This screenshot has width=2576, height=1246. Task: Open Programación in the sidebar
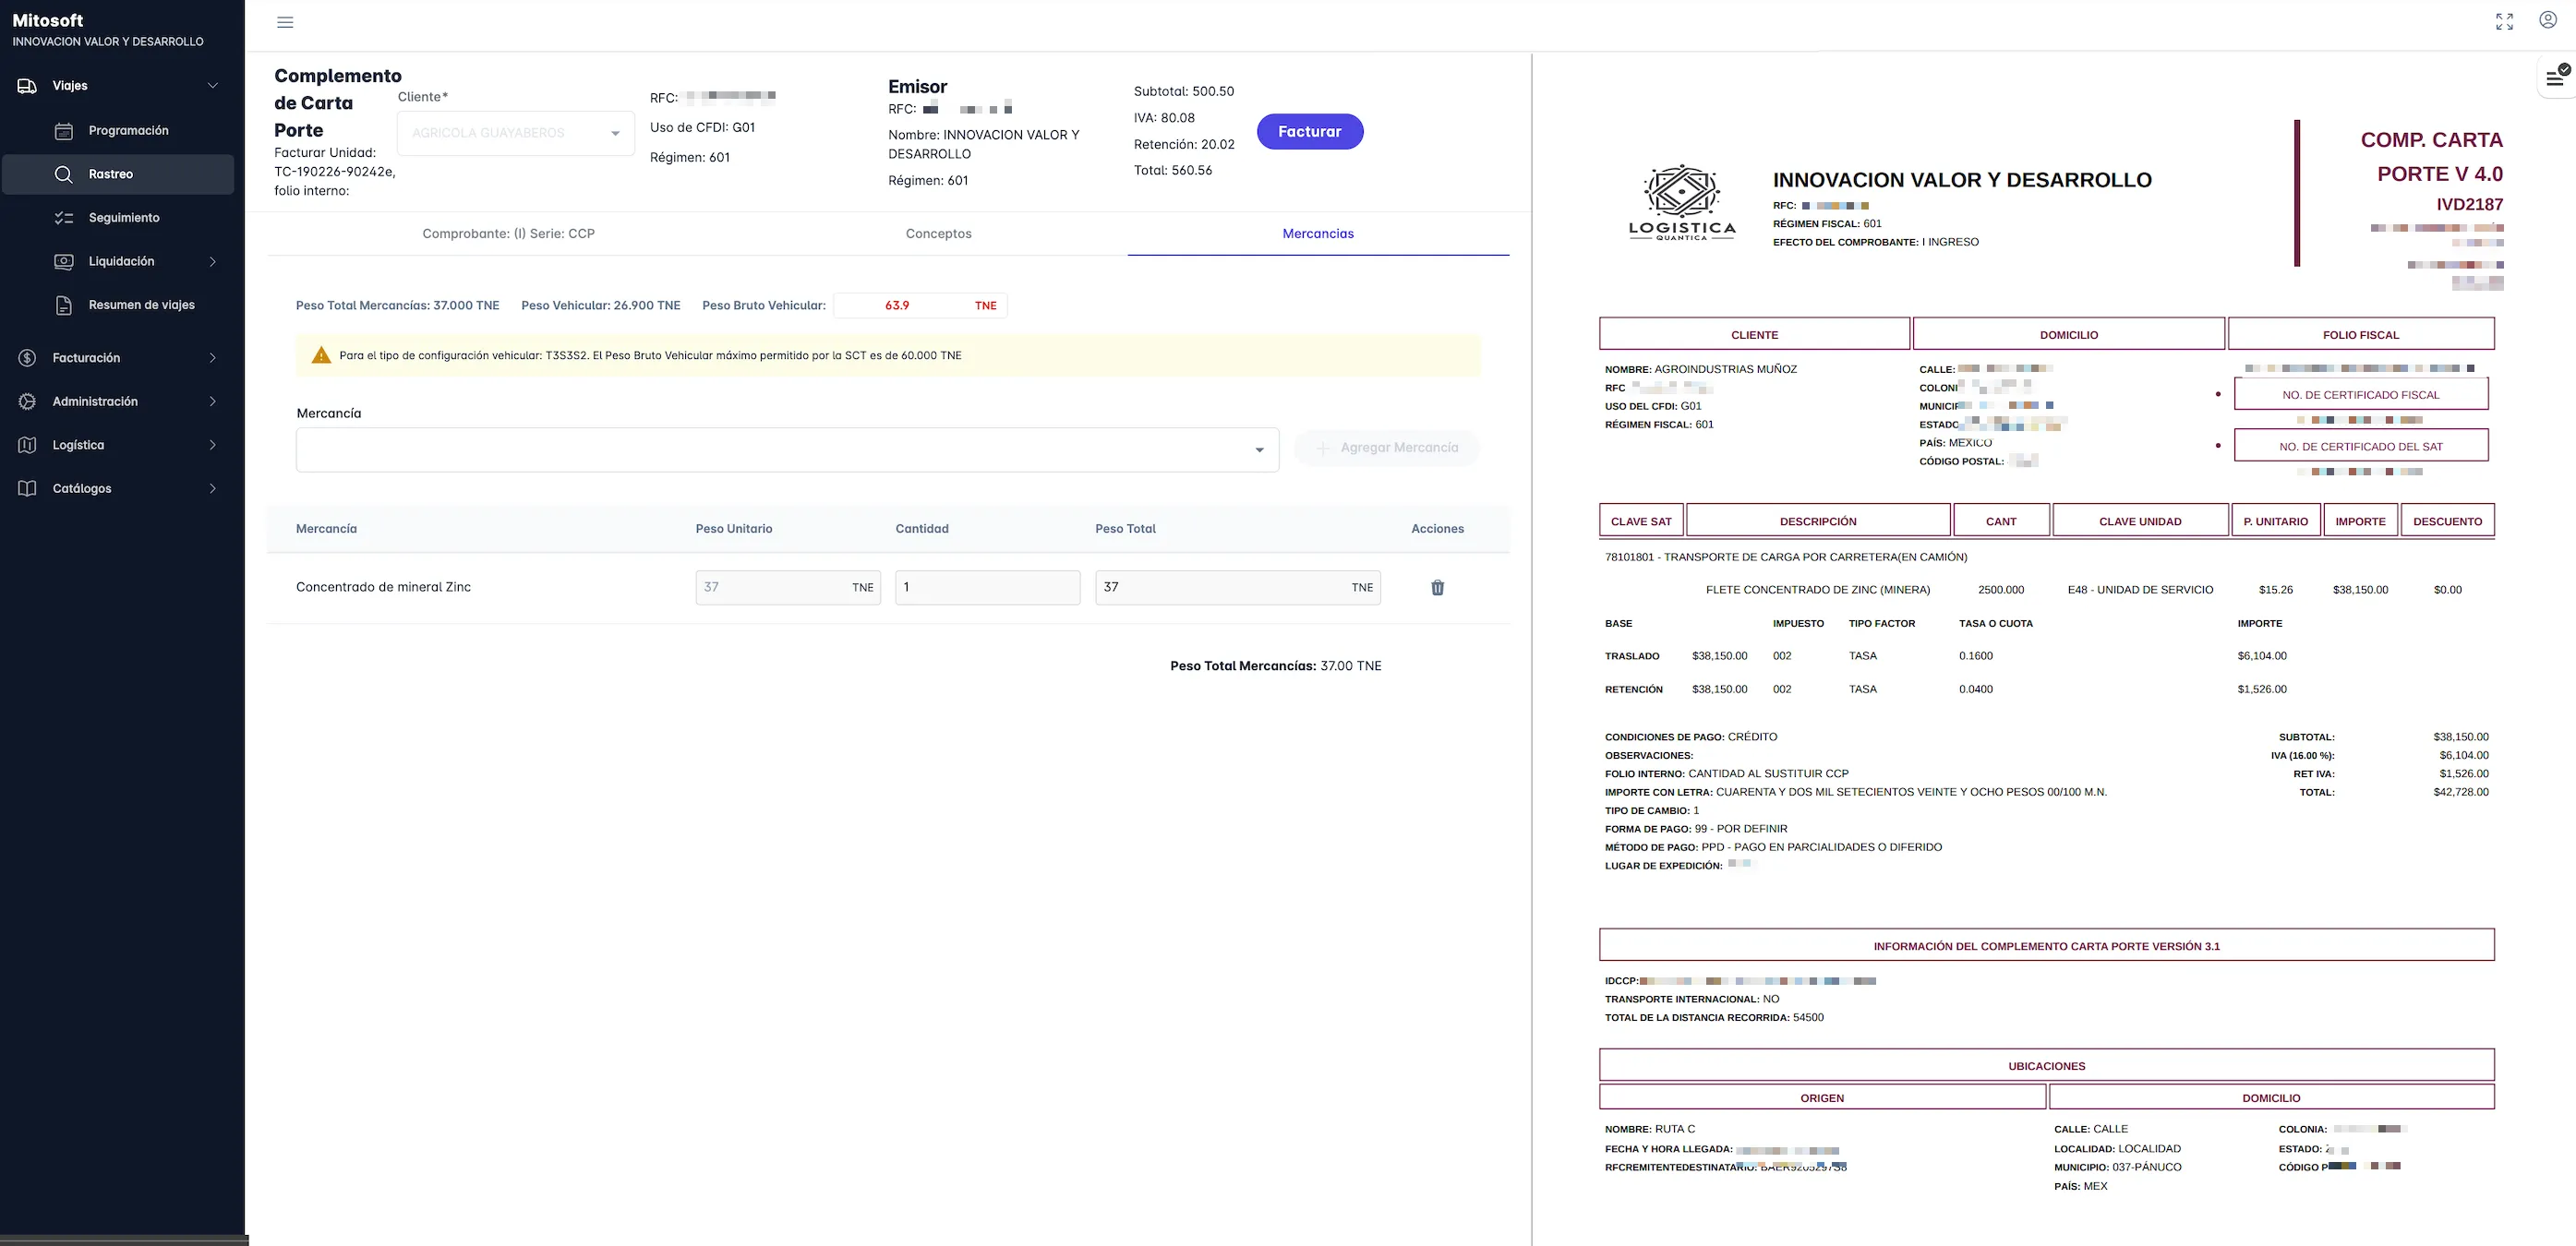coord(129,131)
